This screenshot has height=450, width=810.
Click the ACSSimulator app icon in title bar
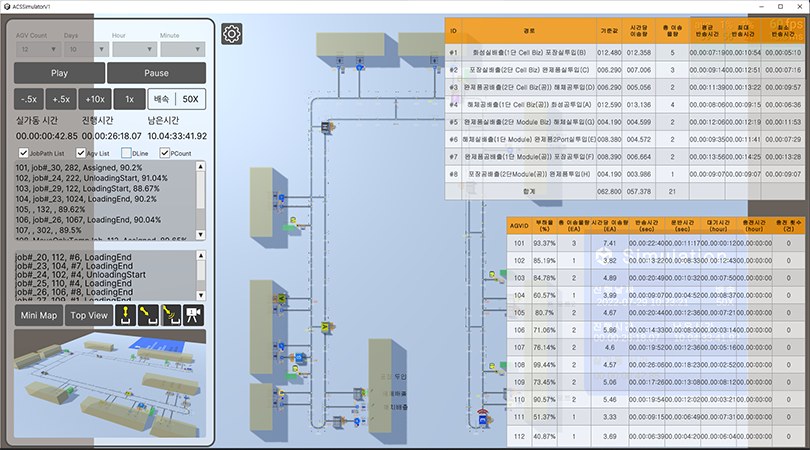click(x=8, y=7)
